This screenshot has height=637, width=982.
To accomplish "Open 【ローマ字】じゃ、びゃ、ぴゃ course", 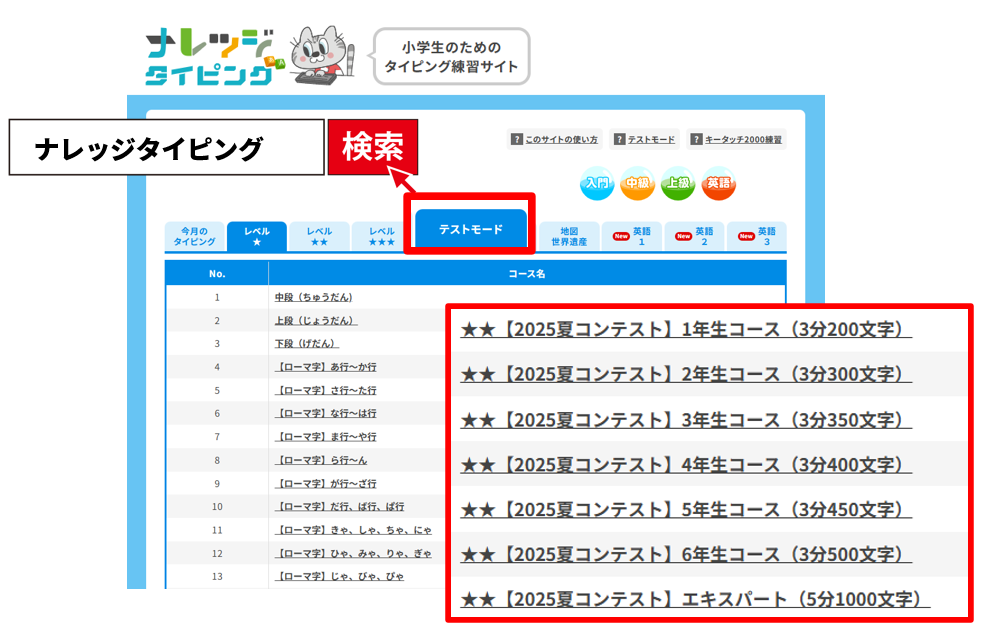I will [339, 576].
